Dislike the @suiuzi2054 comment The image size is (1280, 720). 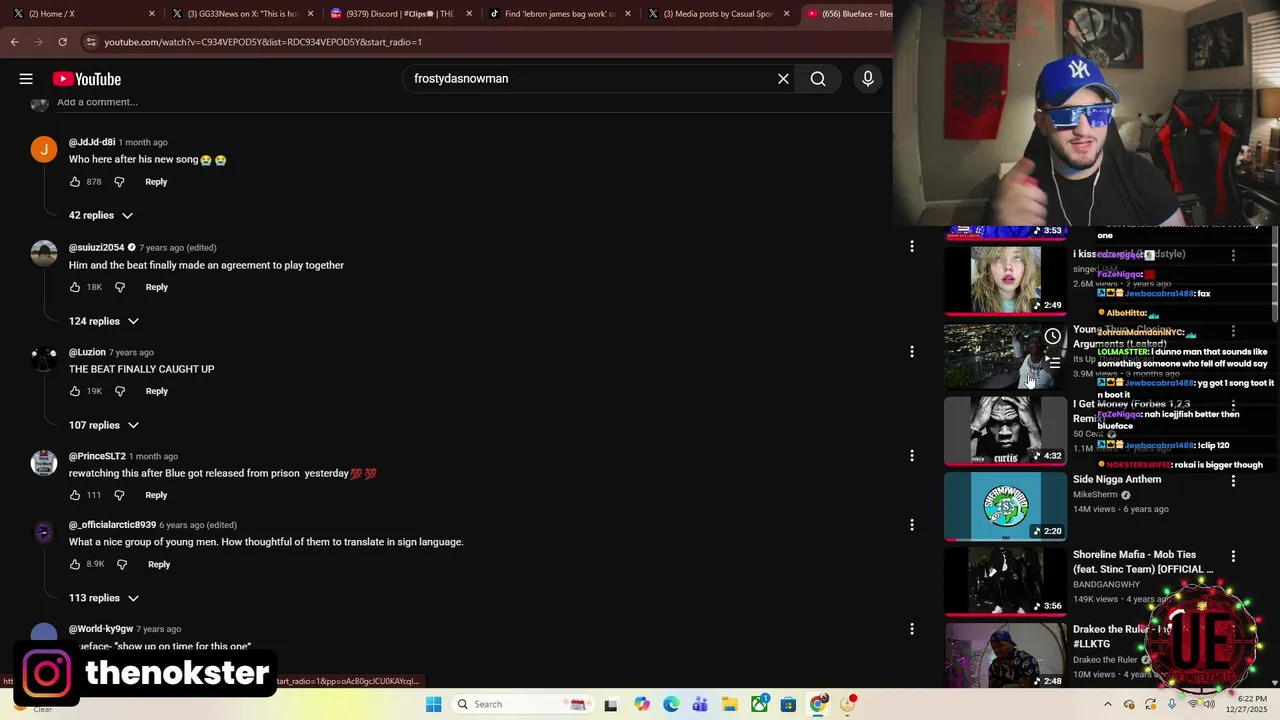[x=120, y=287]
